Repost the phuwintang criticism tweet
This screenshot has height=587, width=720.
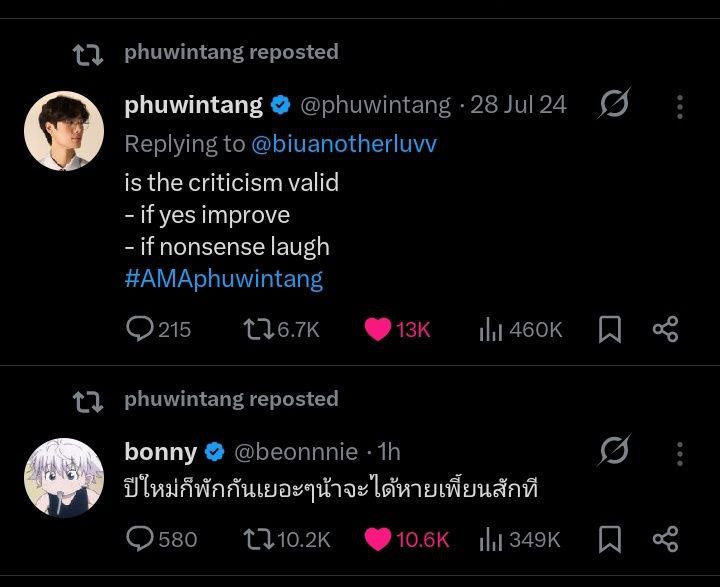point(259,329)
